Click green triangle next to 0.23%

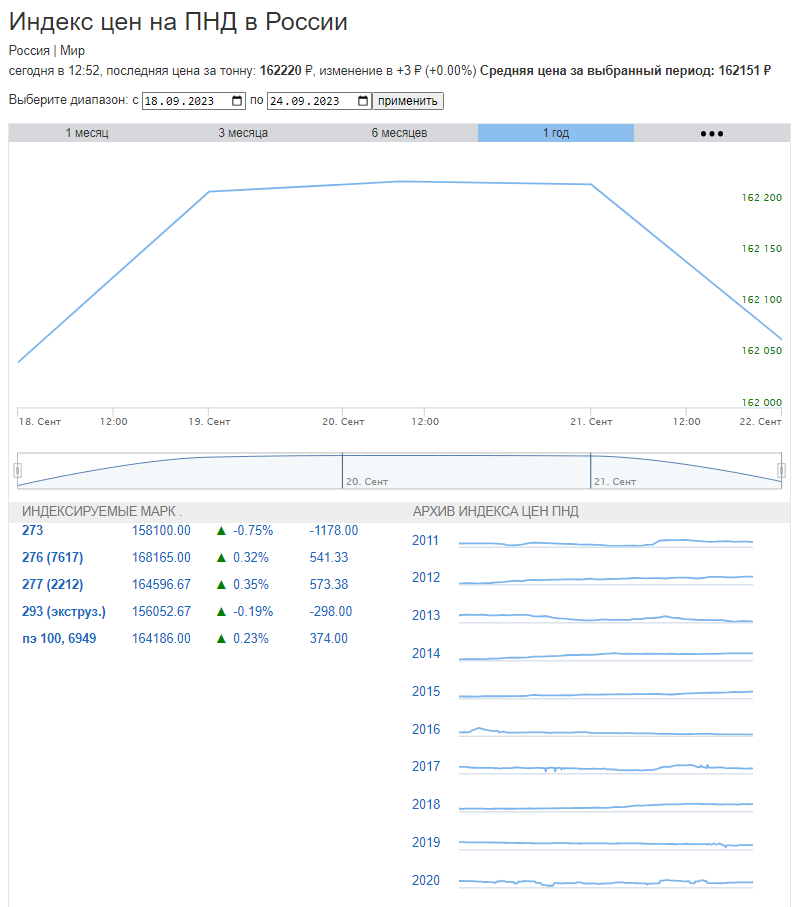(x=221, y=639)
